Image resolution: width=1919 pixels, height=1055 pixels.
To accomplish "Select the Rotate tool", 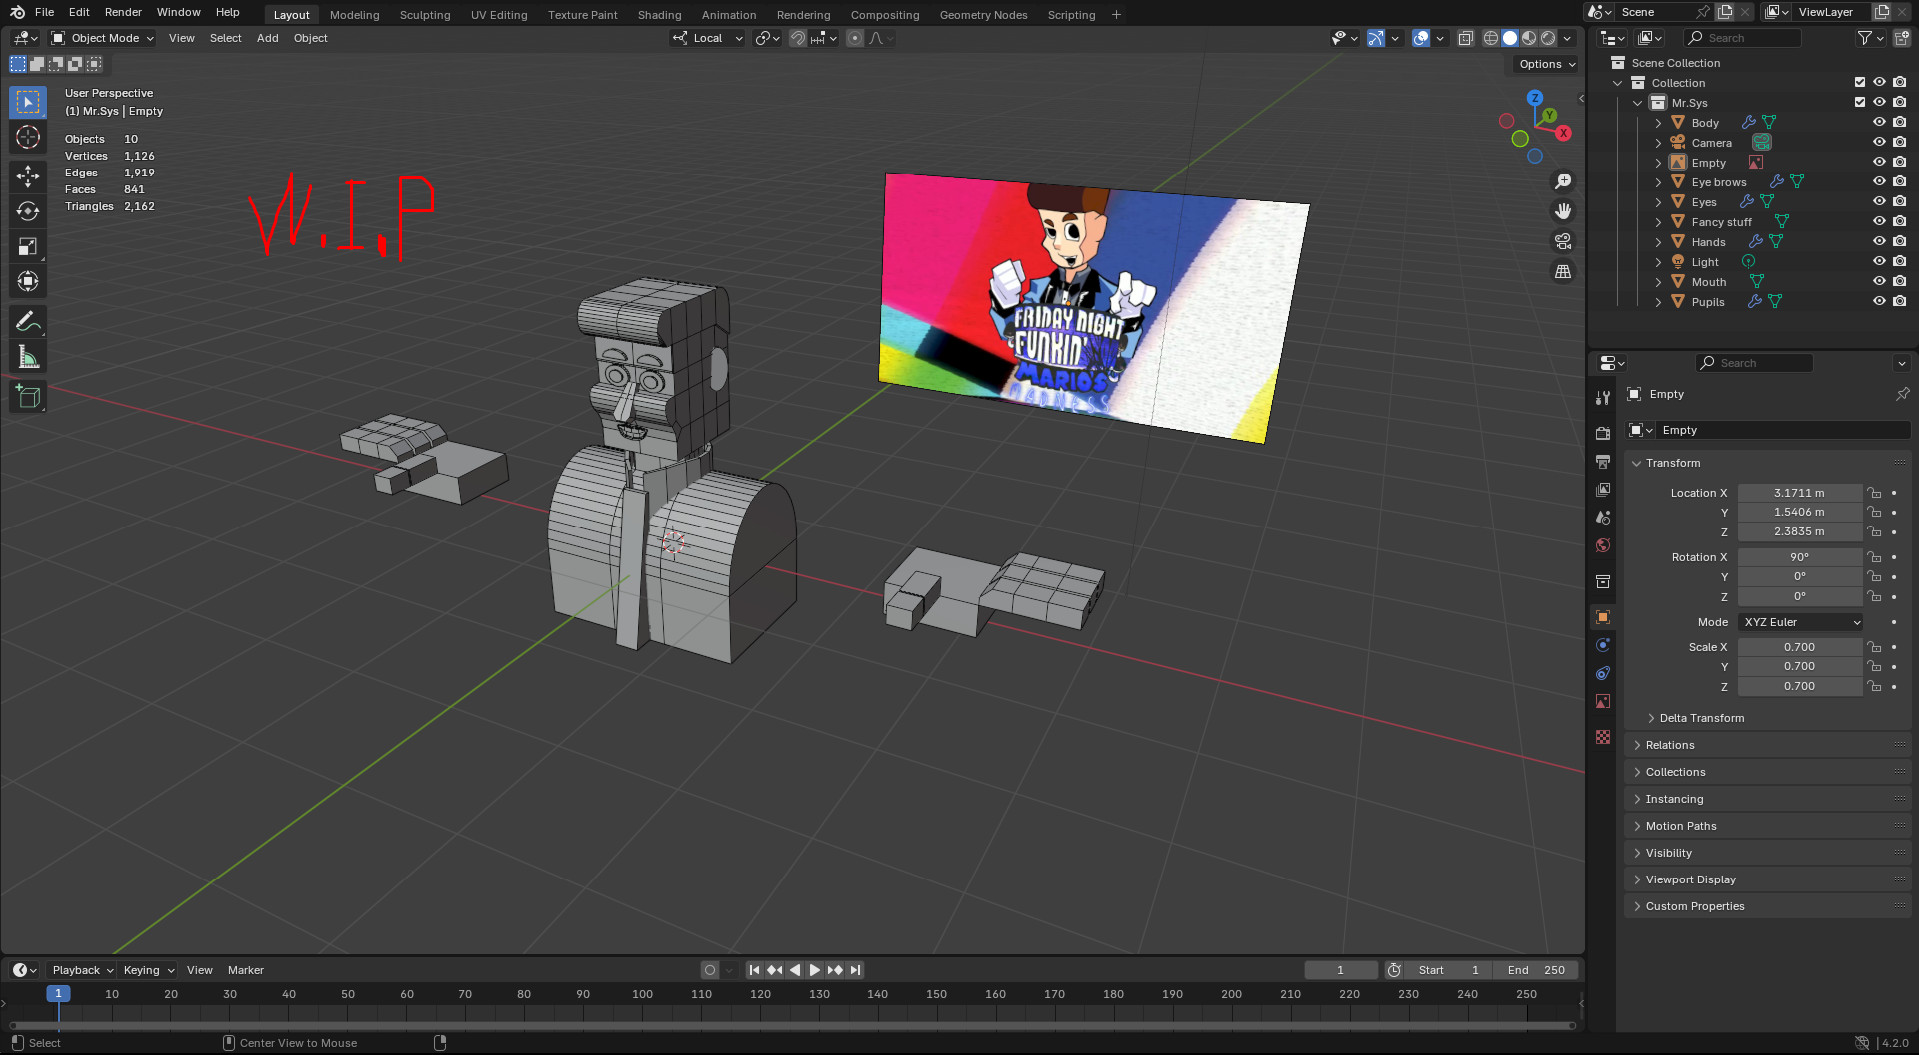I will coord(28,211).
